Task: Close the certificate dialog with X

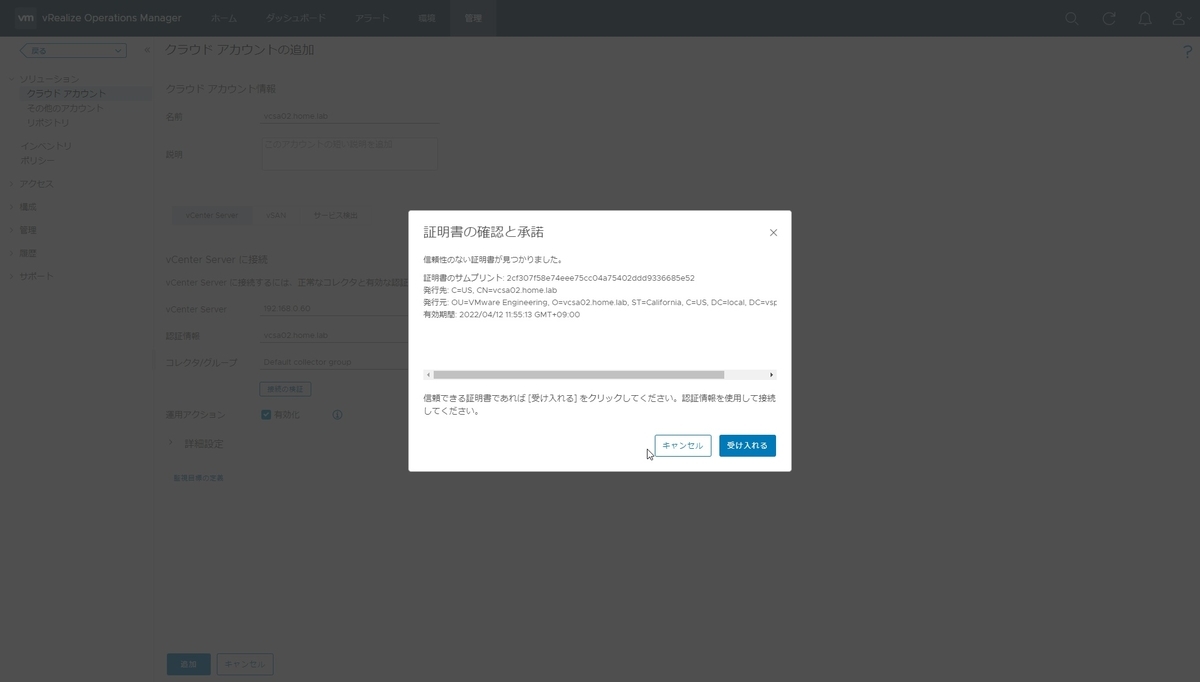Action: pyautogui.click(x=773, y=232)
